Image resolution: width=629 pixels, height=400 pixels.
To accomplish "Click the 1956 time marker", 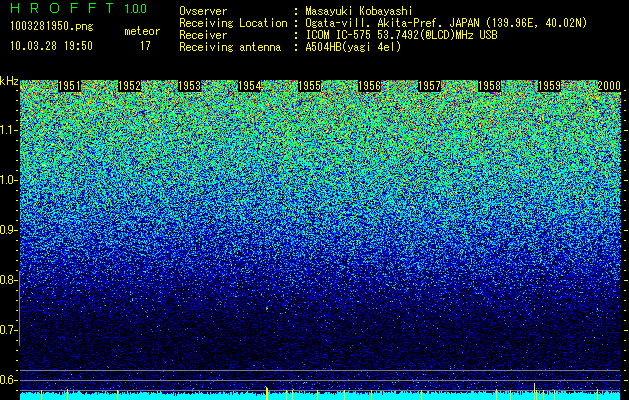I will (369, 86).
